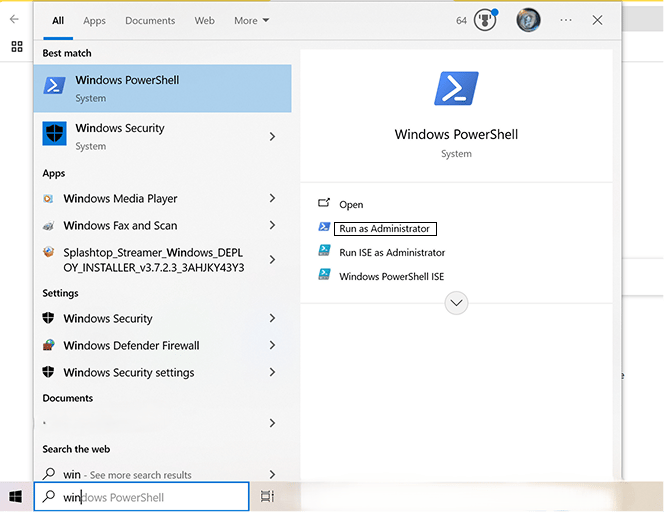Screen dimensions: 664x512
Task: Click Open in the PowerShell actions
Action: click(x=351, y=205)
